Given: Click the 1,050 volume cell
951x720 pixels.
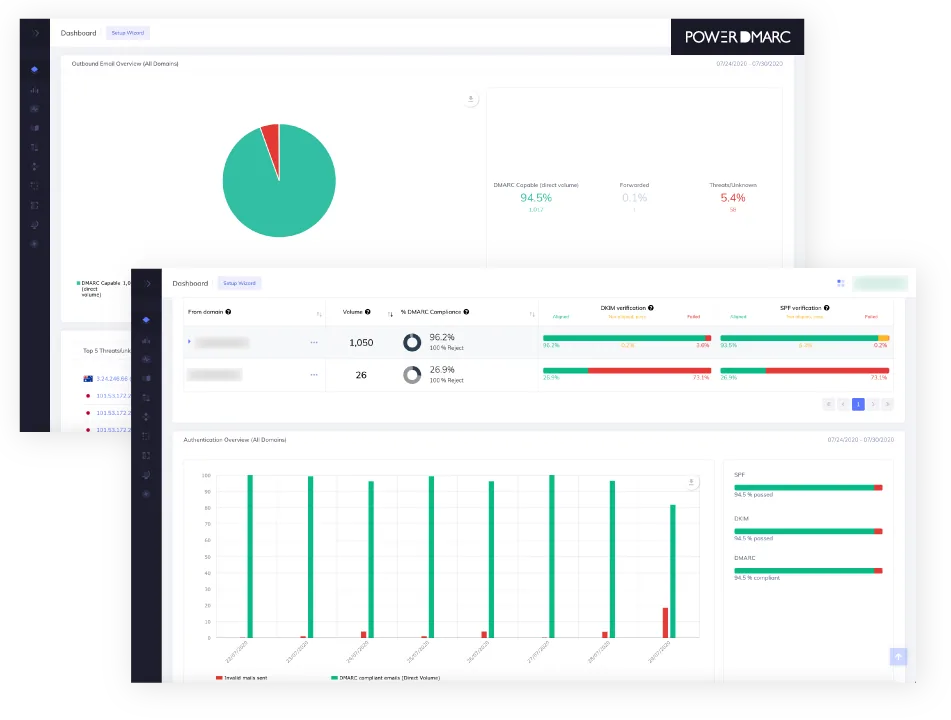Looking at the screenshot, I should click(361, 343).
